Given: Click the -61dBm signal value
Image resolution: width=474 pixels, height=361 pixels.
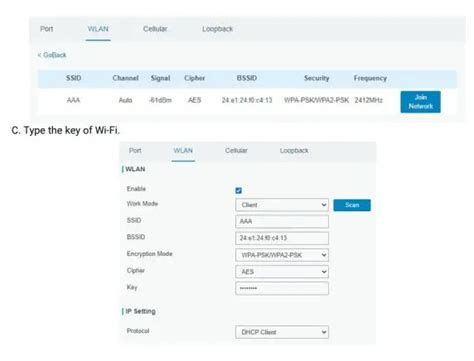Looking at the screenshot, I should (160, 100).
